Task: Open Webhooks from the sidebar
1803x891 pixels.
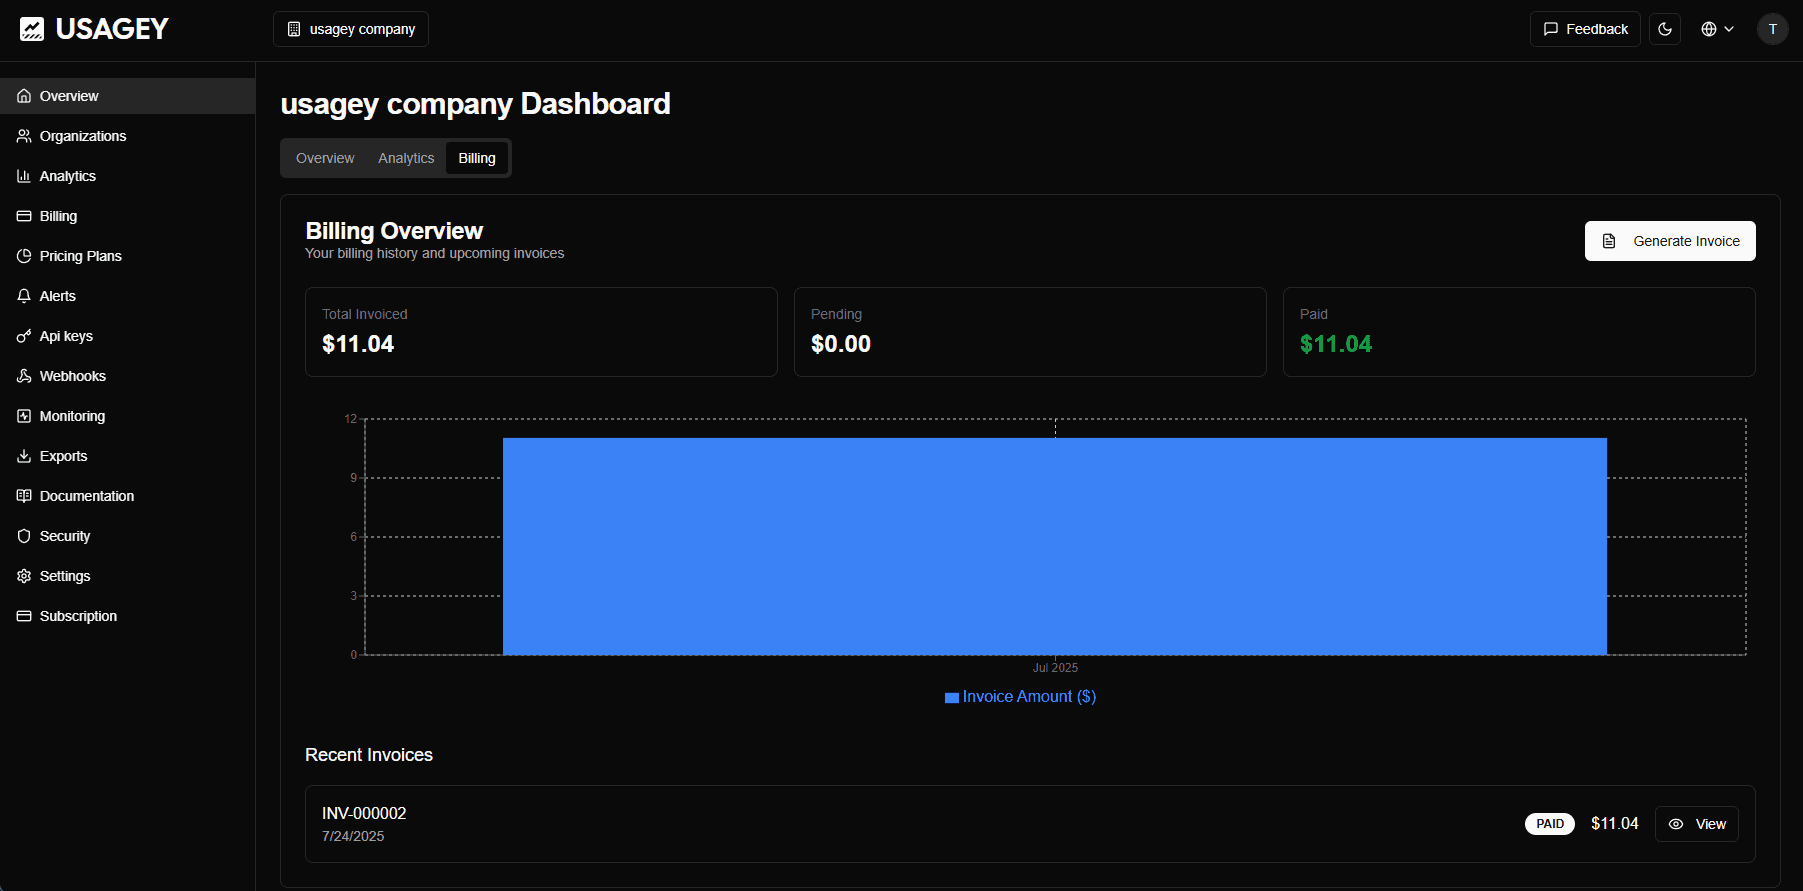Action: (72, 376)
